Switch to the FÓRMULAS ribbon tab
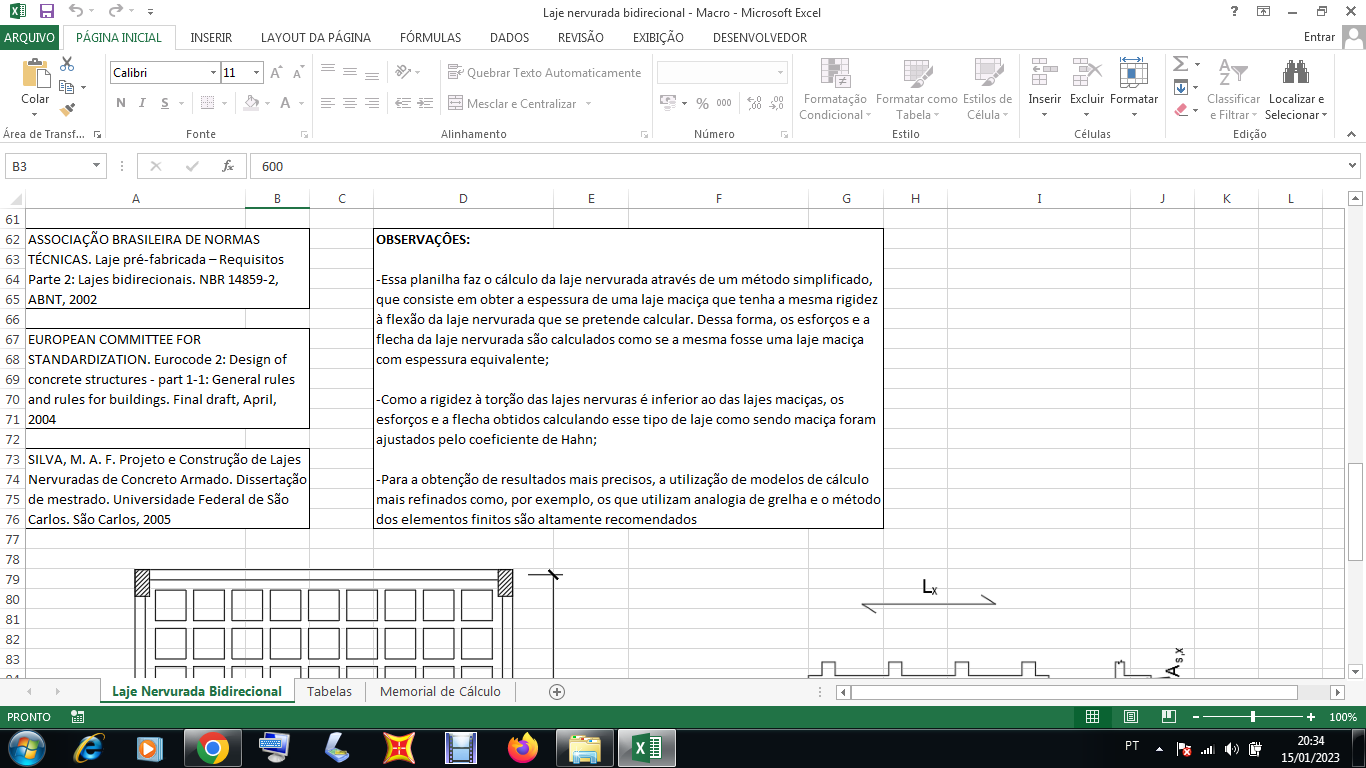1366x768 pixels. (430, 37)
